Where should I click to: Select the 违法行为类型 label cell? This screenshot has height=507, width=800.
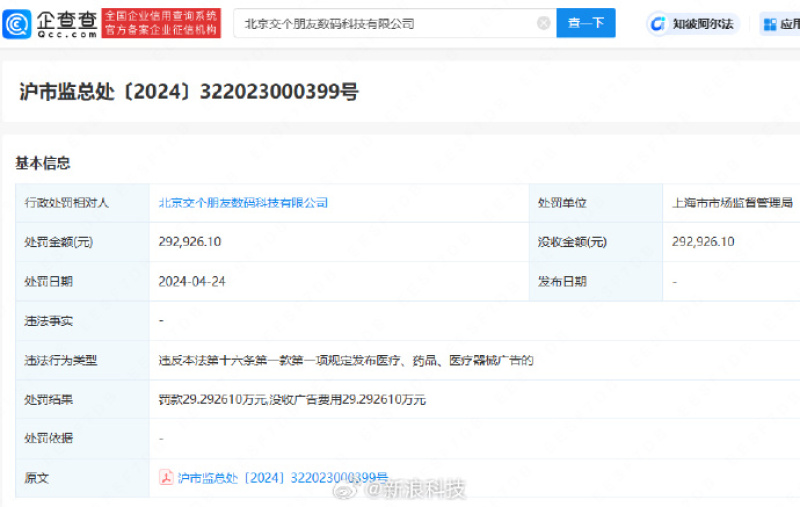[x=82, y=360]
